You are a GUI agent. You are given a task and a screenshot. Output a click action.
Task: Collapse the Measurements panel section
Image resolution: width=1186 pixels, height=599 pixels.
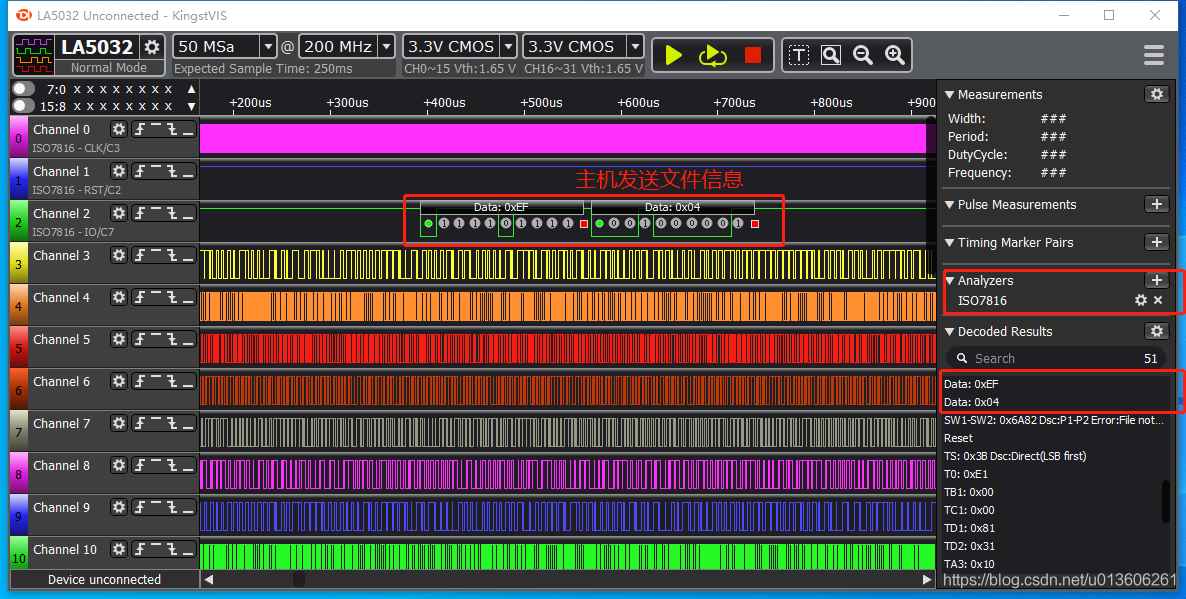(949, 95)
